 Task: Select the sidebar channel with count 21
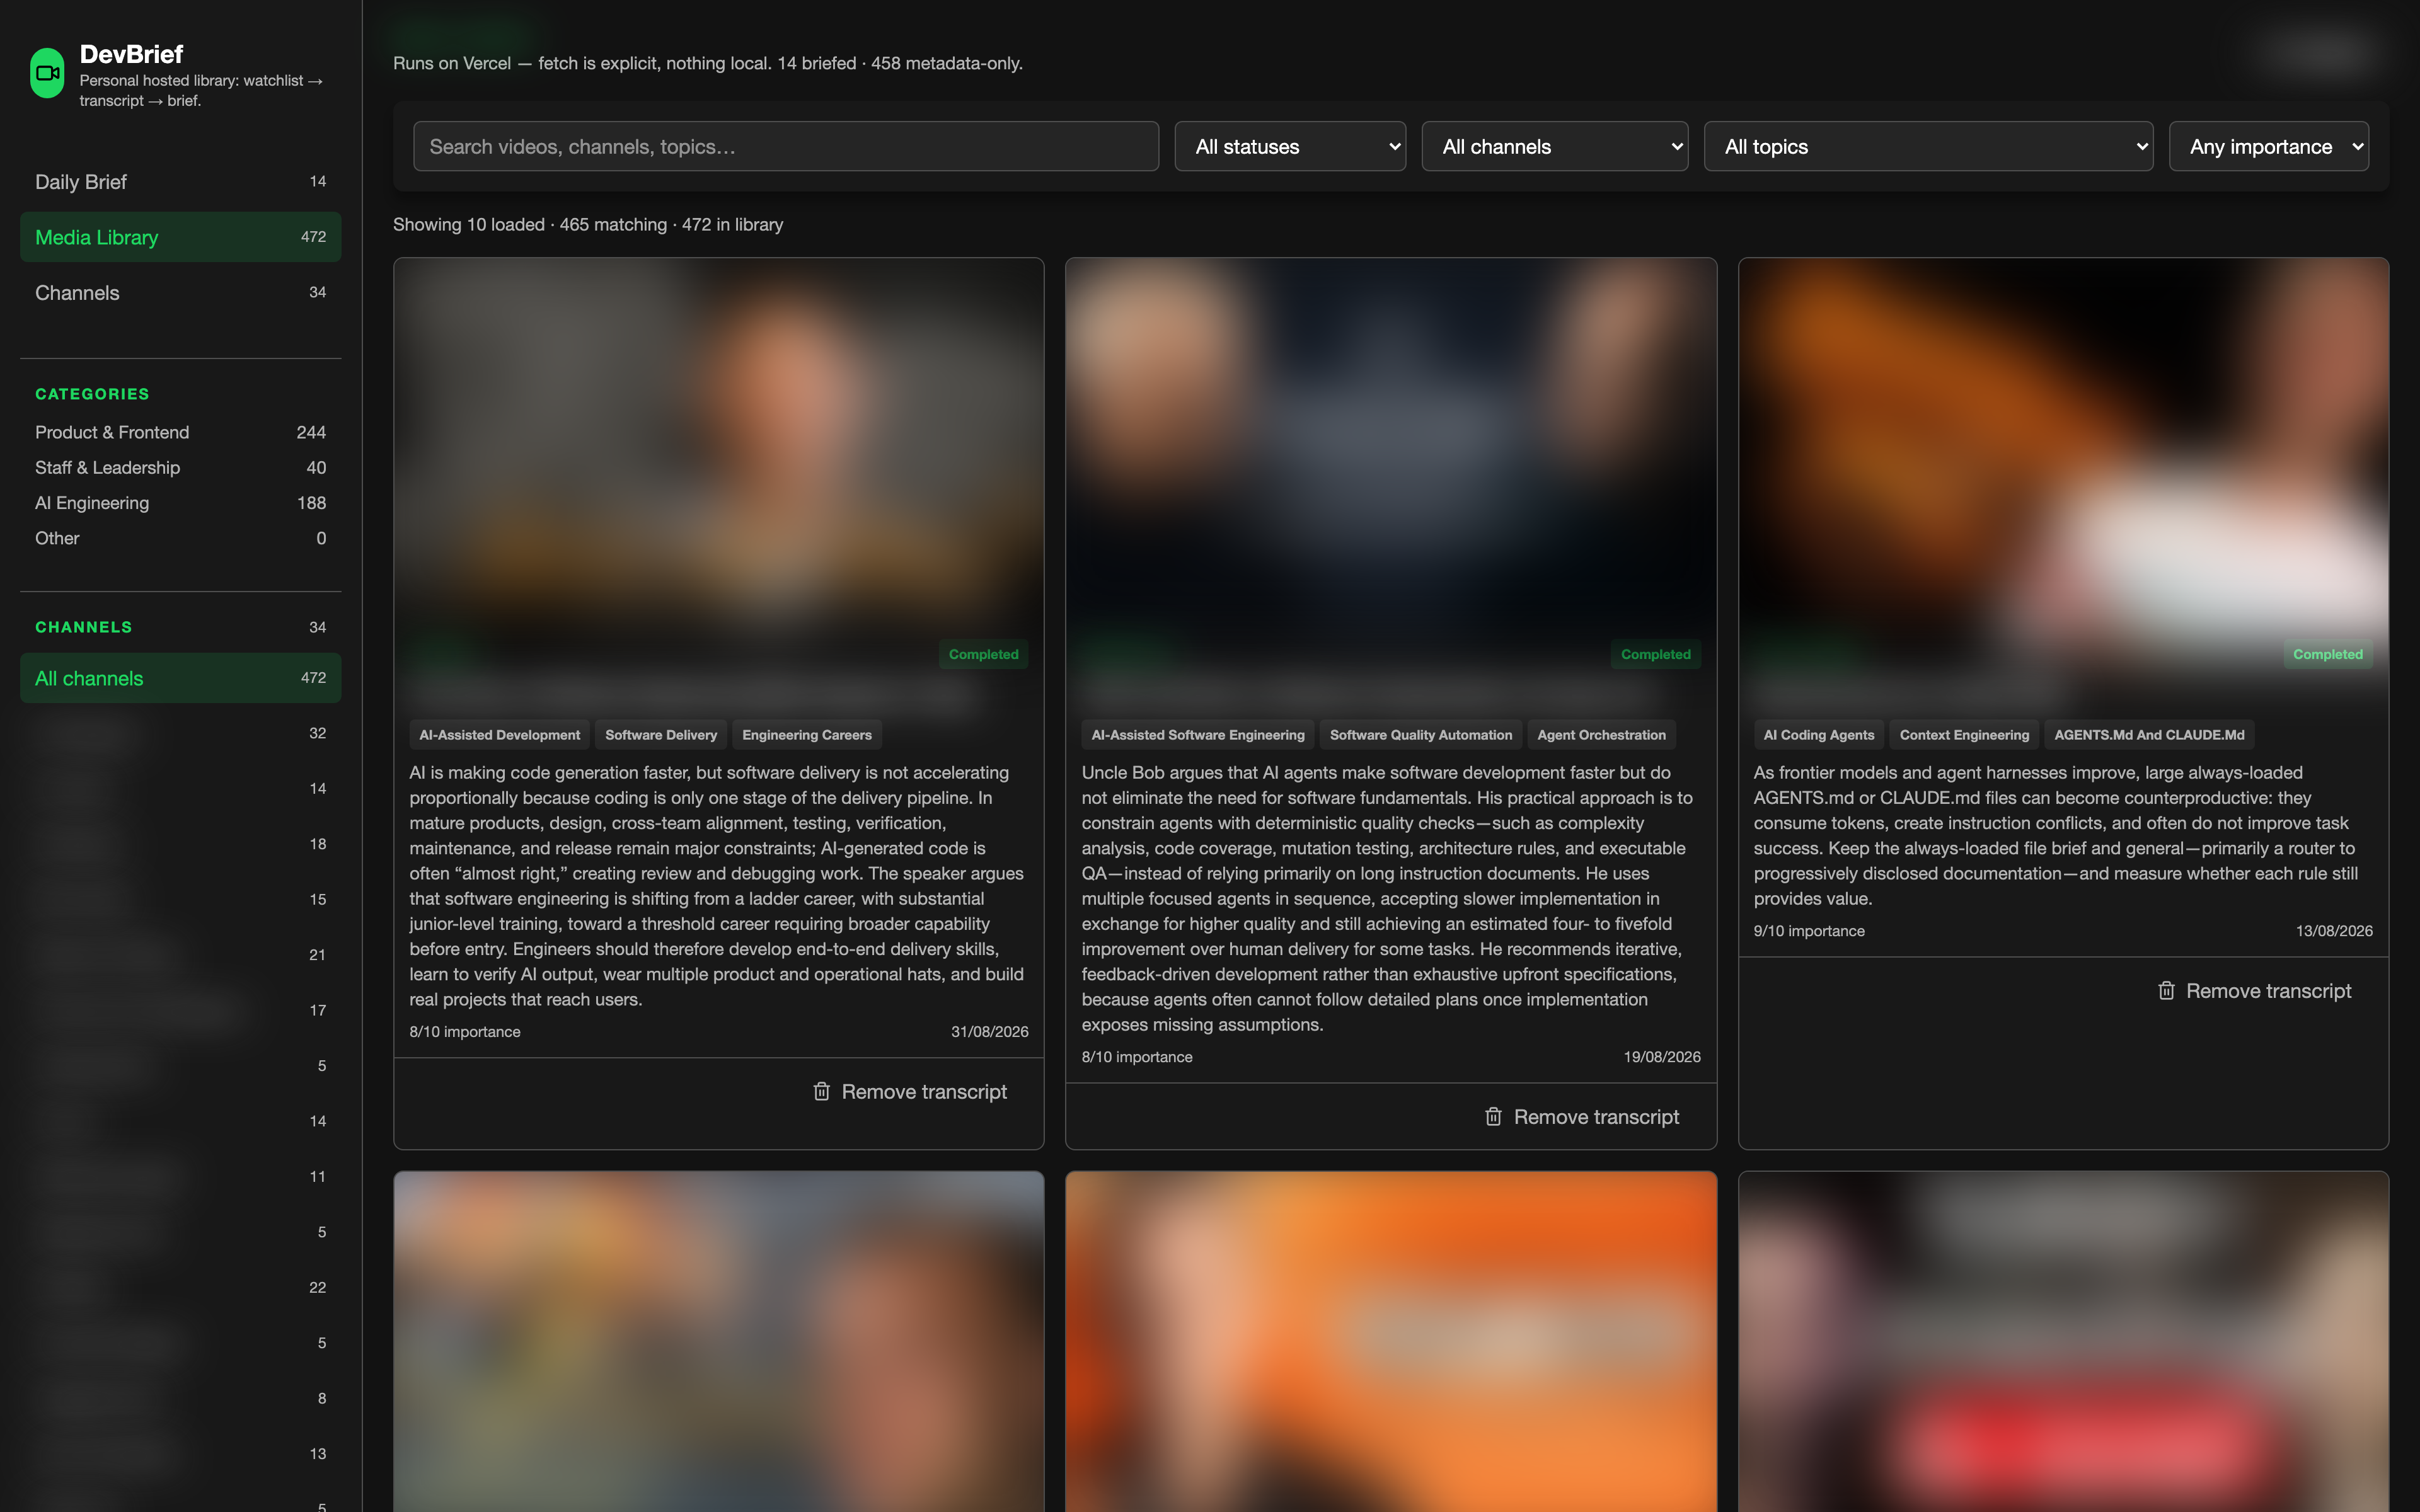(x=180, y=955)
